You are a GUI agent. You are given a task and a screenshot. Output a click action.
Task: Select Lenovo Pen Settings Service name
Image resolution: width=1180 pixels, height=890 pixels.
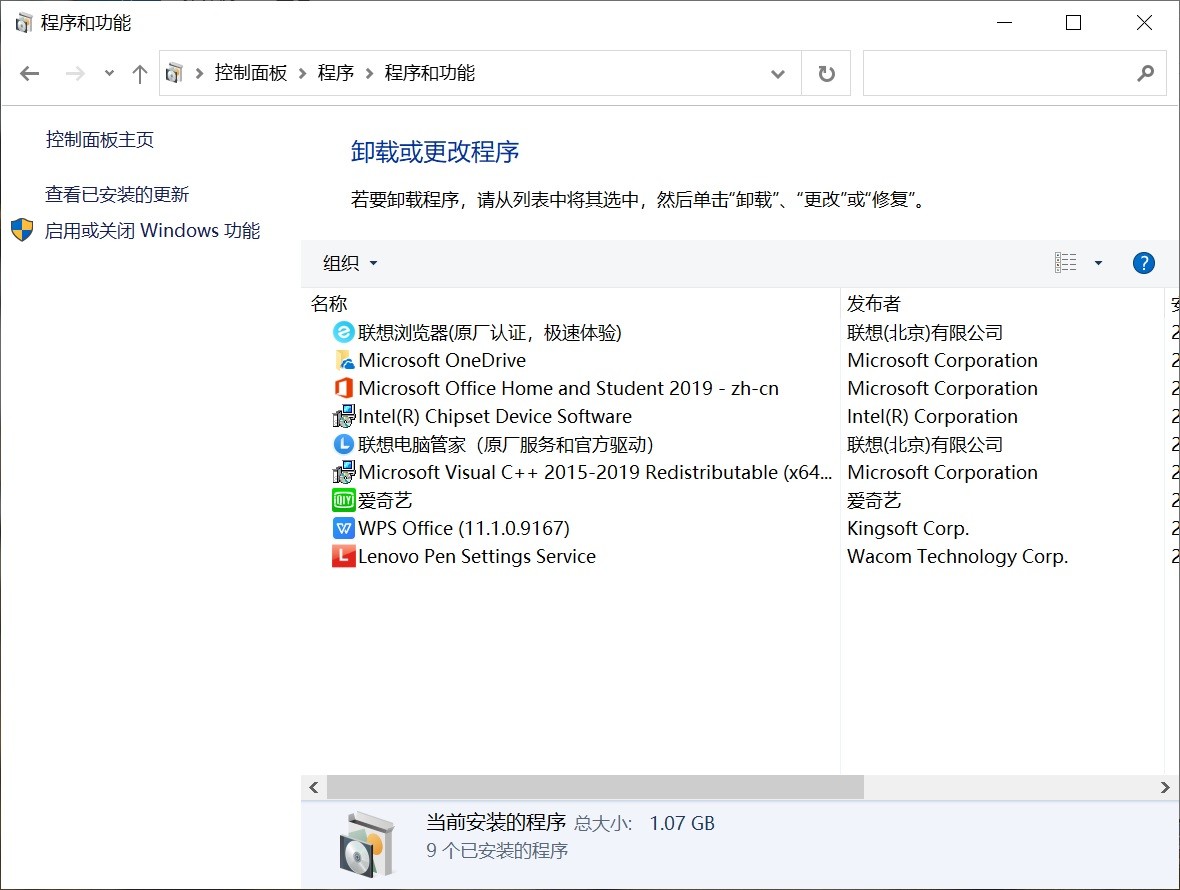476,556
